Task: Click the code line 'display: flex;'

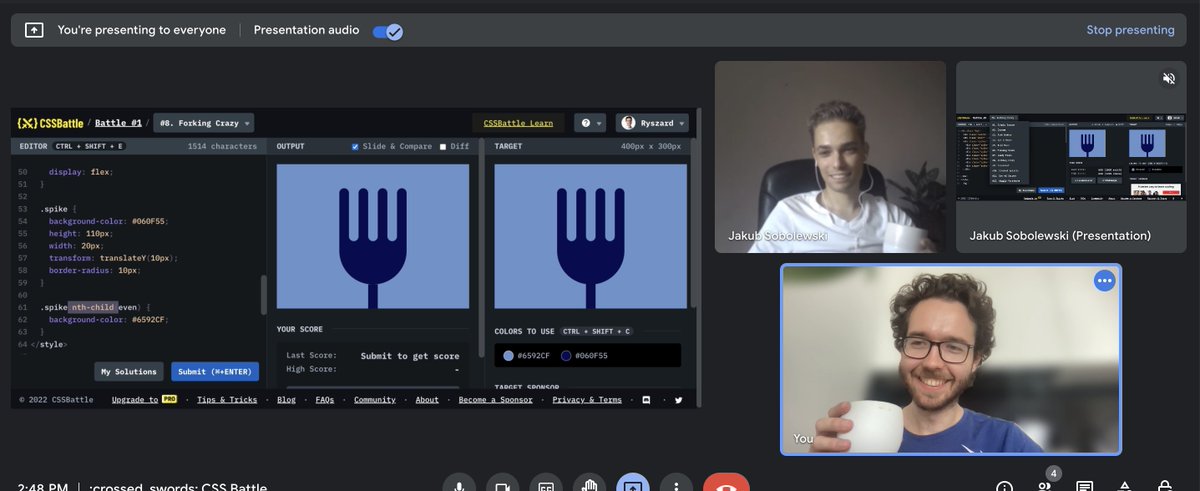Action: point(82,171)
